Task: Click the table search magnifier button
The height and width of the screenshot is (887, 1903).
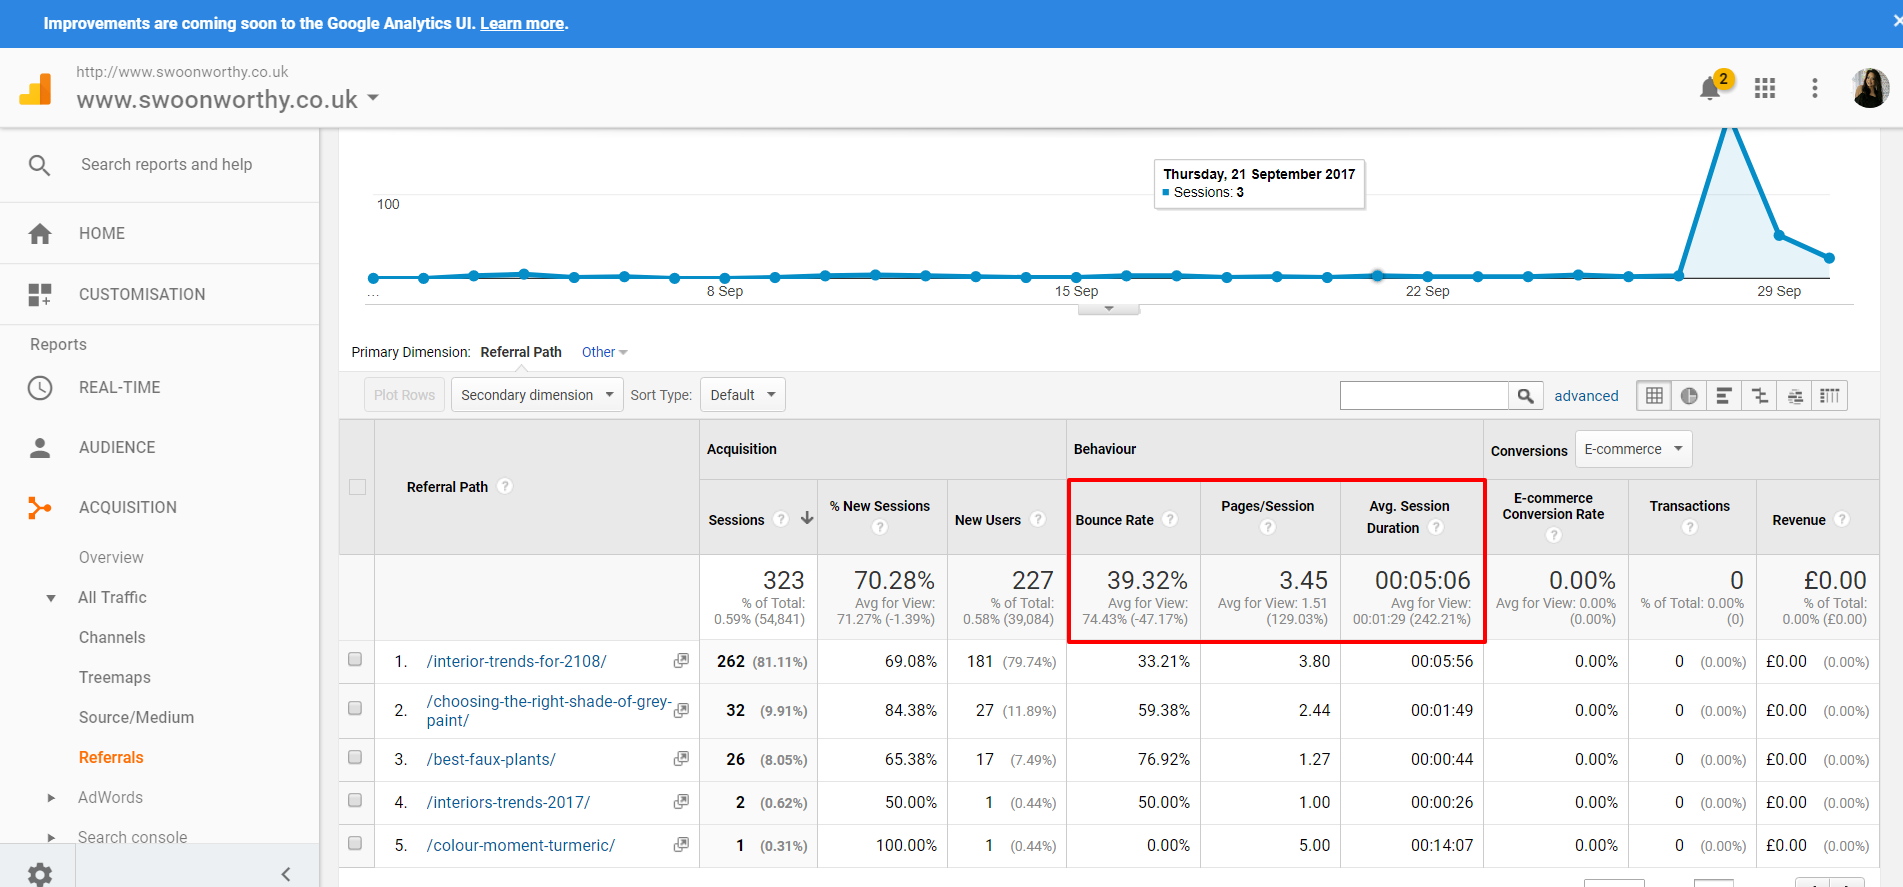Action: point(1525,396)
